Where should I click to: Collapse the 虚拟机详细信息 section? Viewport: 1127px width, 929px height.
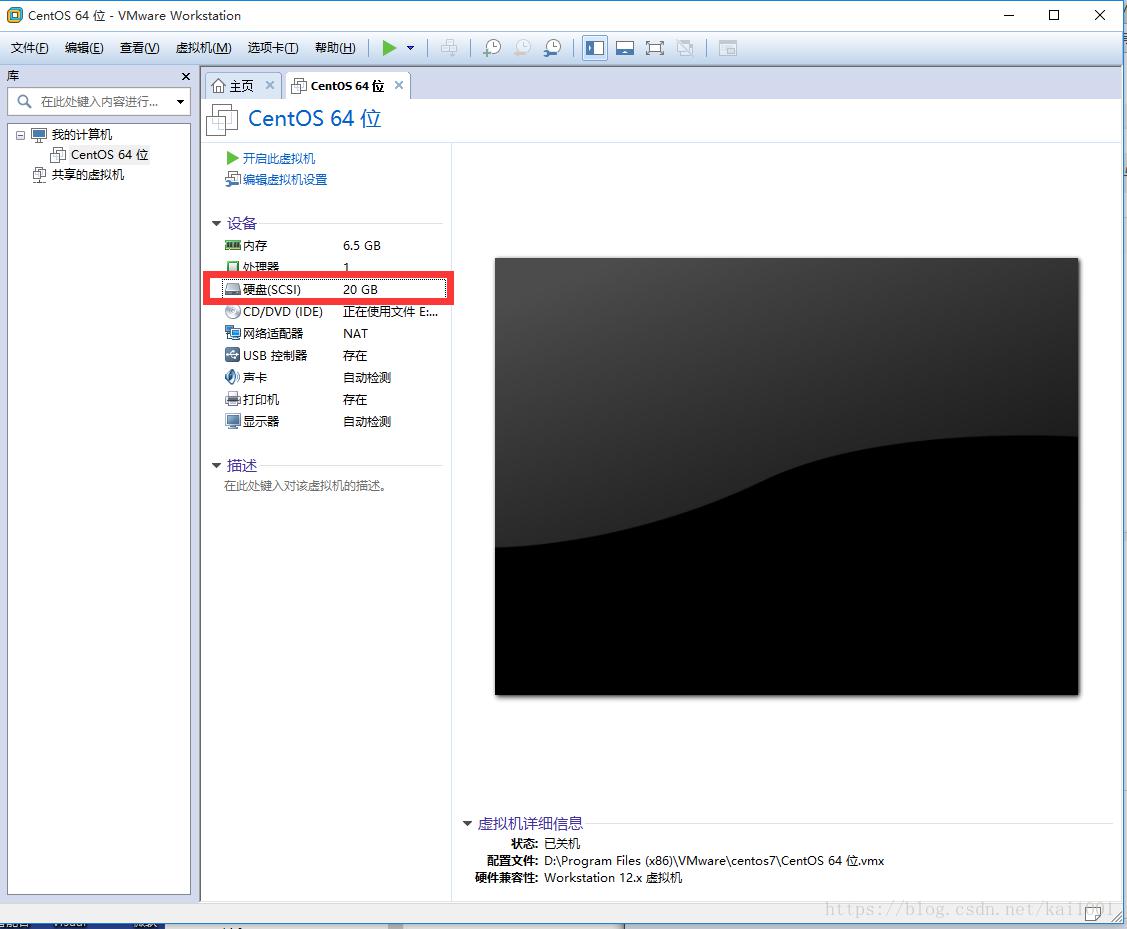click(x=467, y=823)
